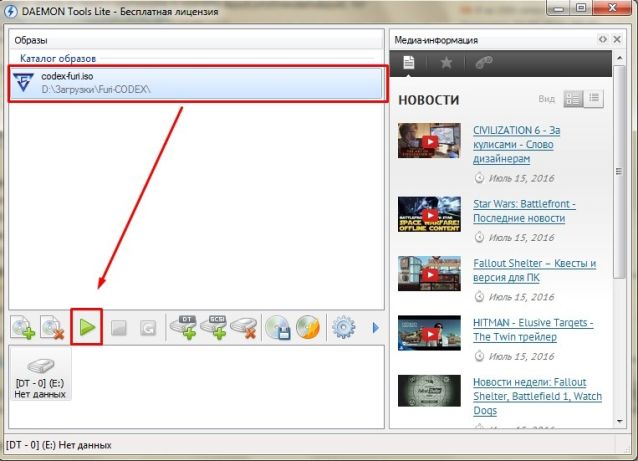Open the HITMAN Elusive Targets news link
638x461 pixels.
[533, 330]
